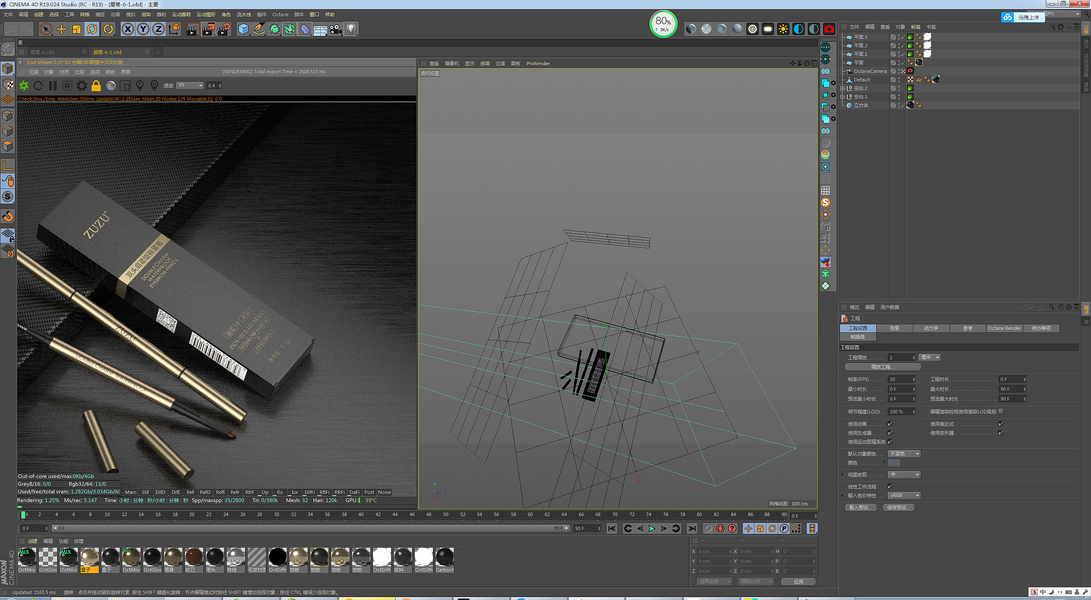Screen dimensions: 1091x600
Task: Click the 保存预设 save preset button
Action: 898,507
